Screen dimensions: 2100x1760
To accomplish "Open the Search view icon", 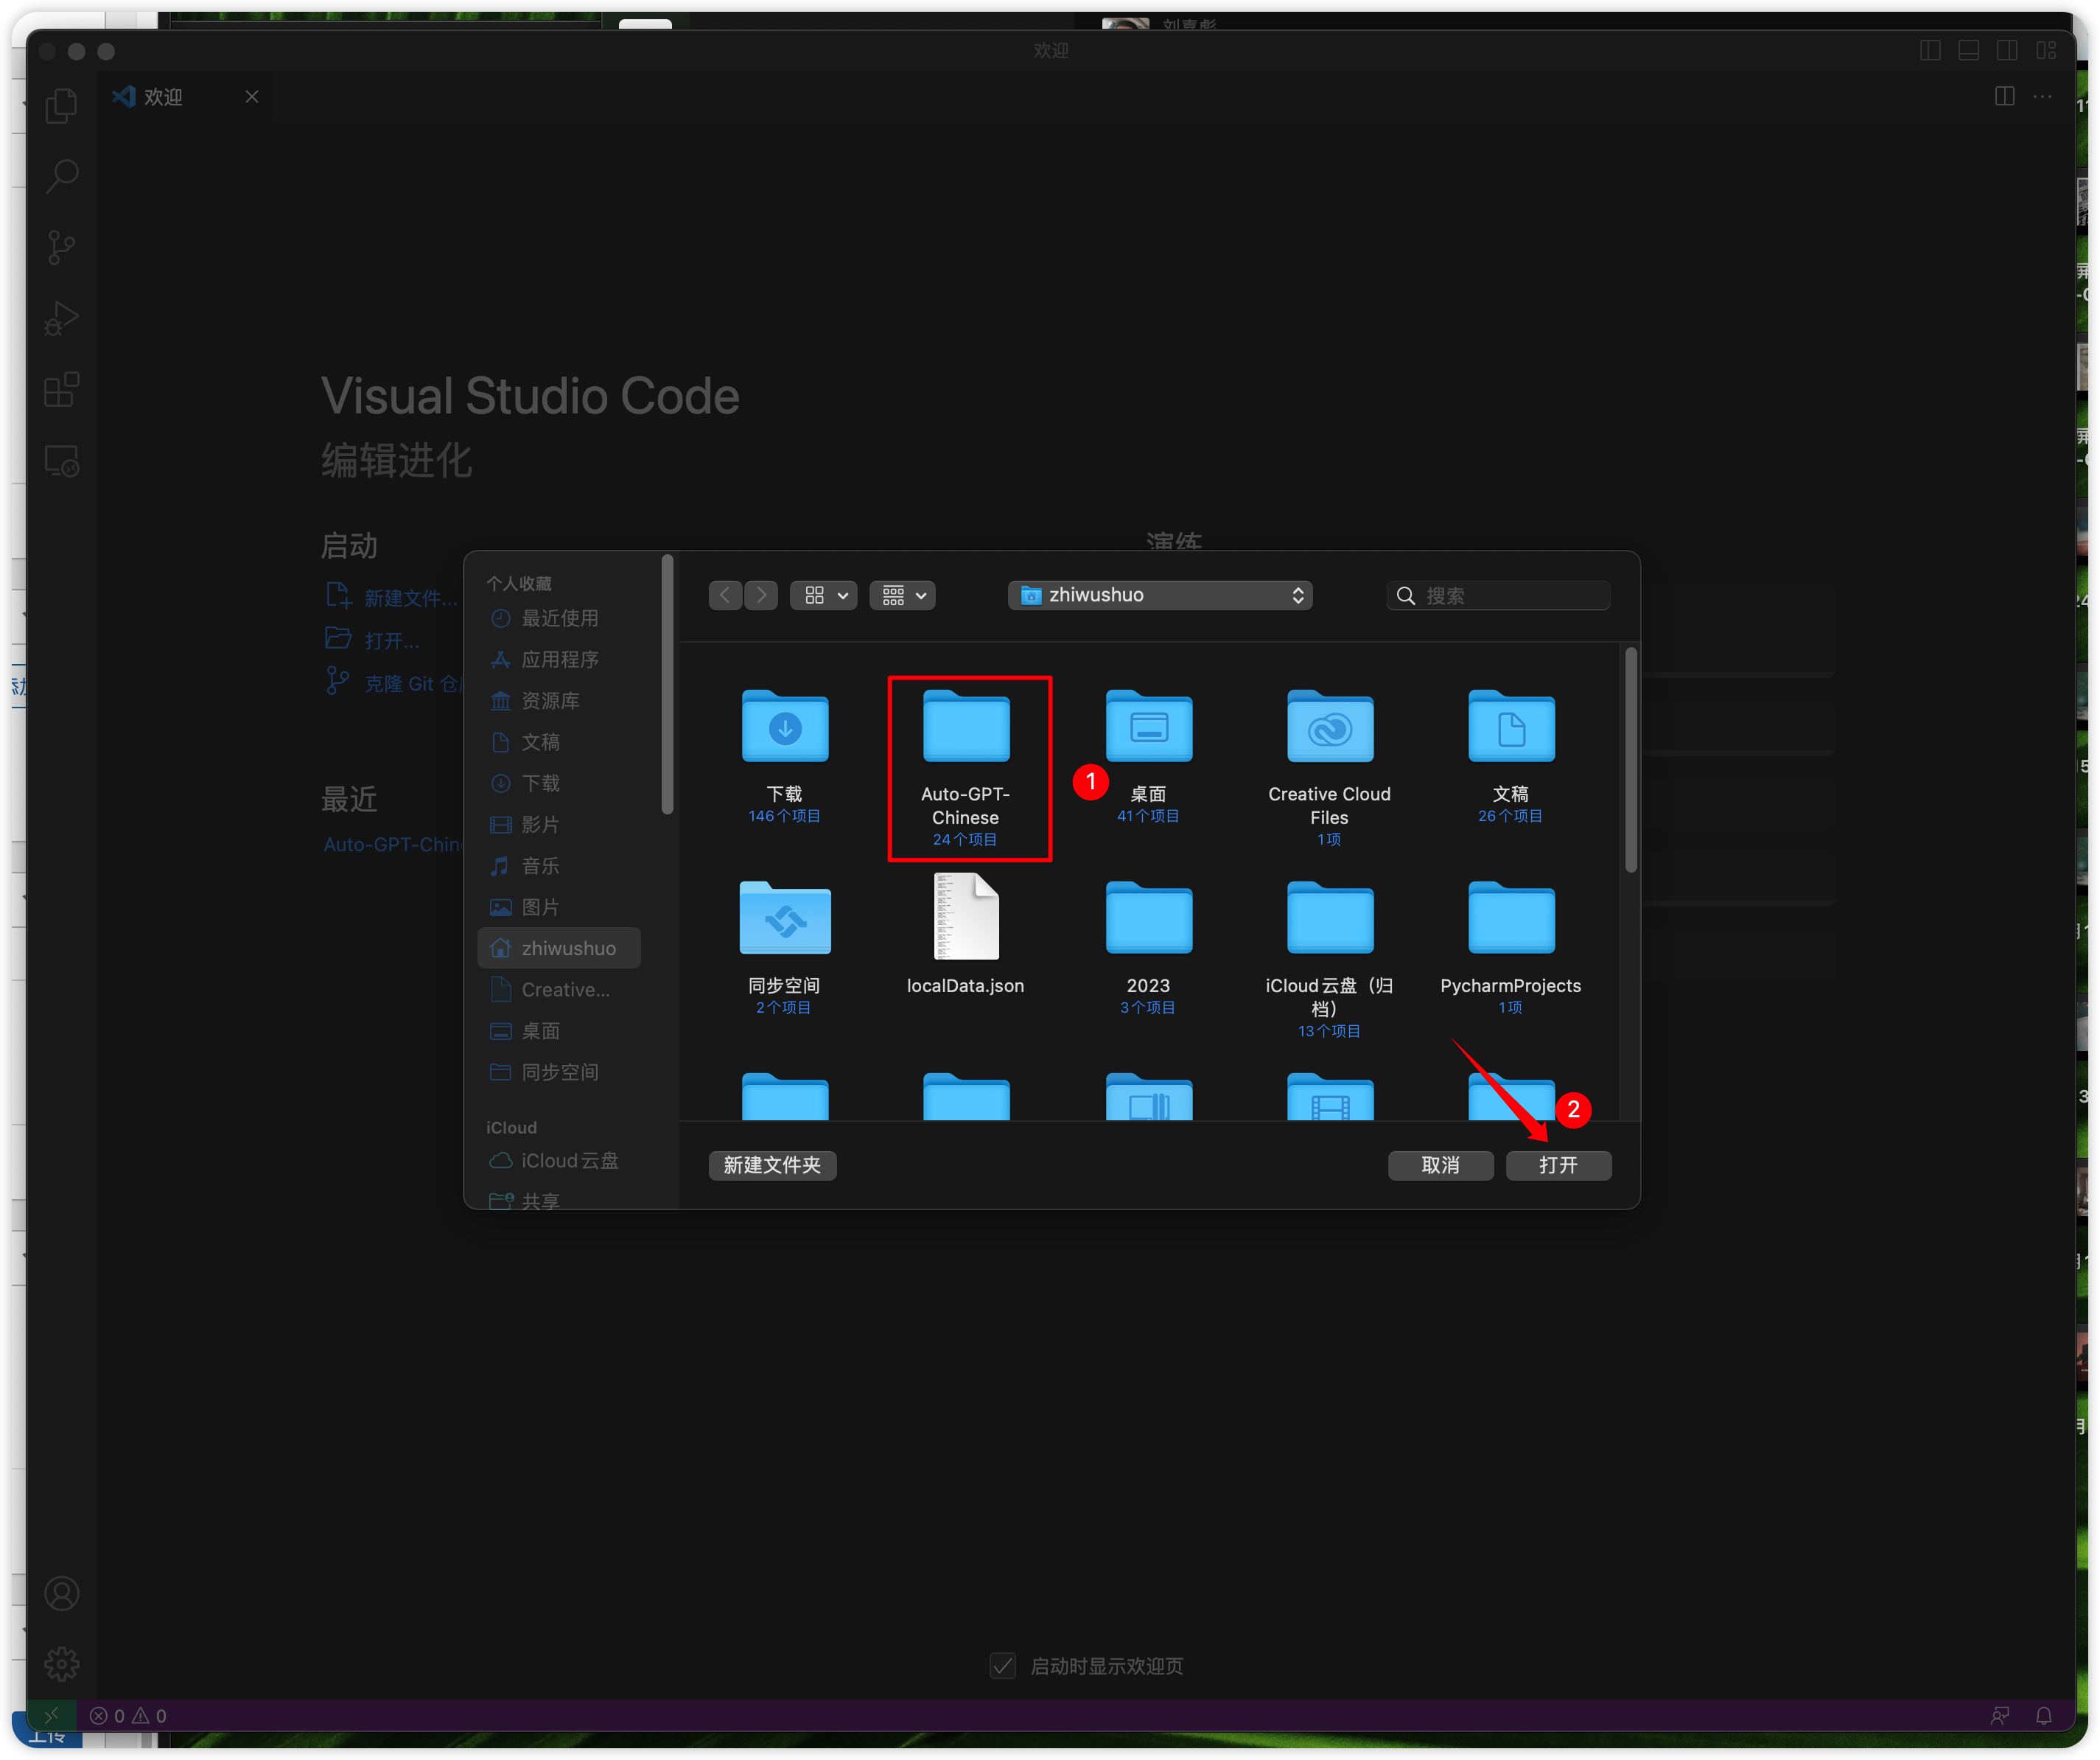I will 61,177.
